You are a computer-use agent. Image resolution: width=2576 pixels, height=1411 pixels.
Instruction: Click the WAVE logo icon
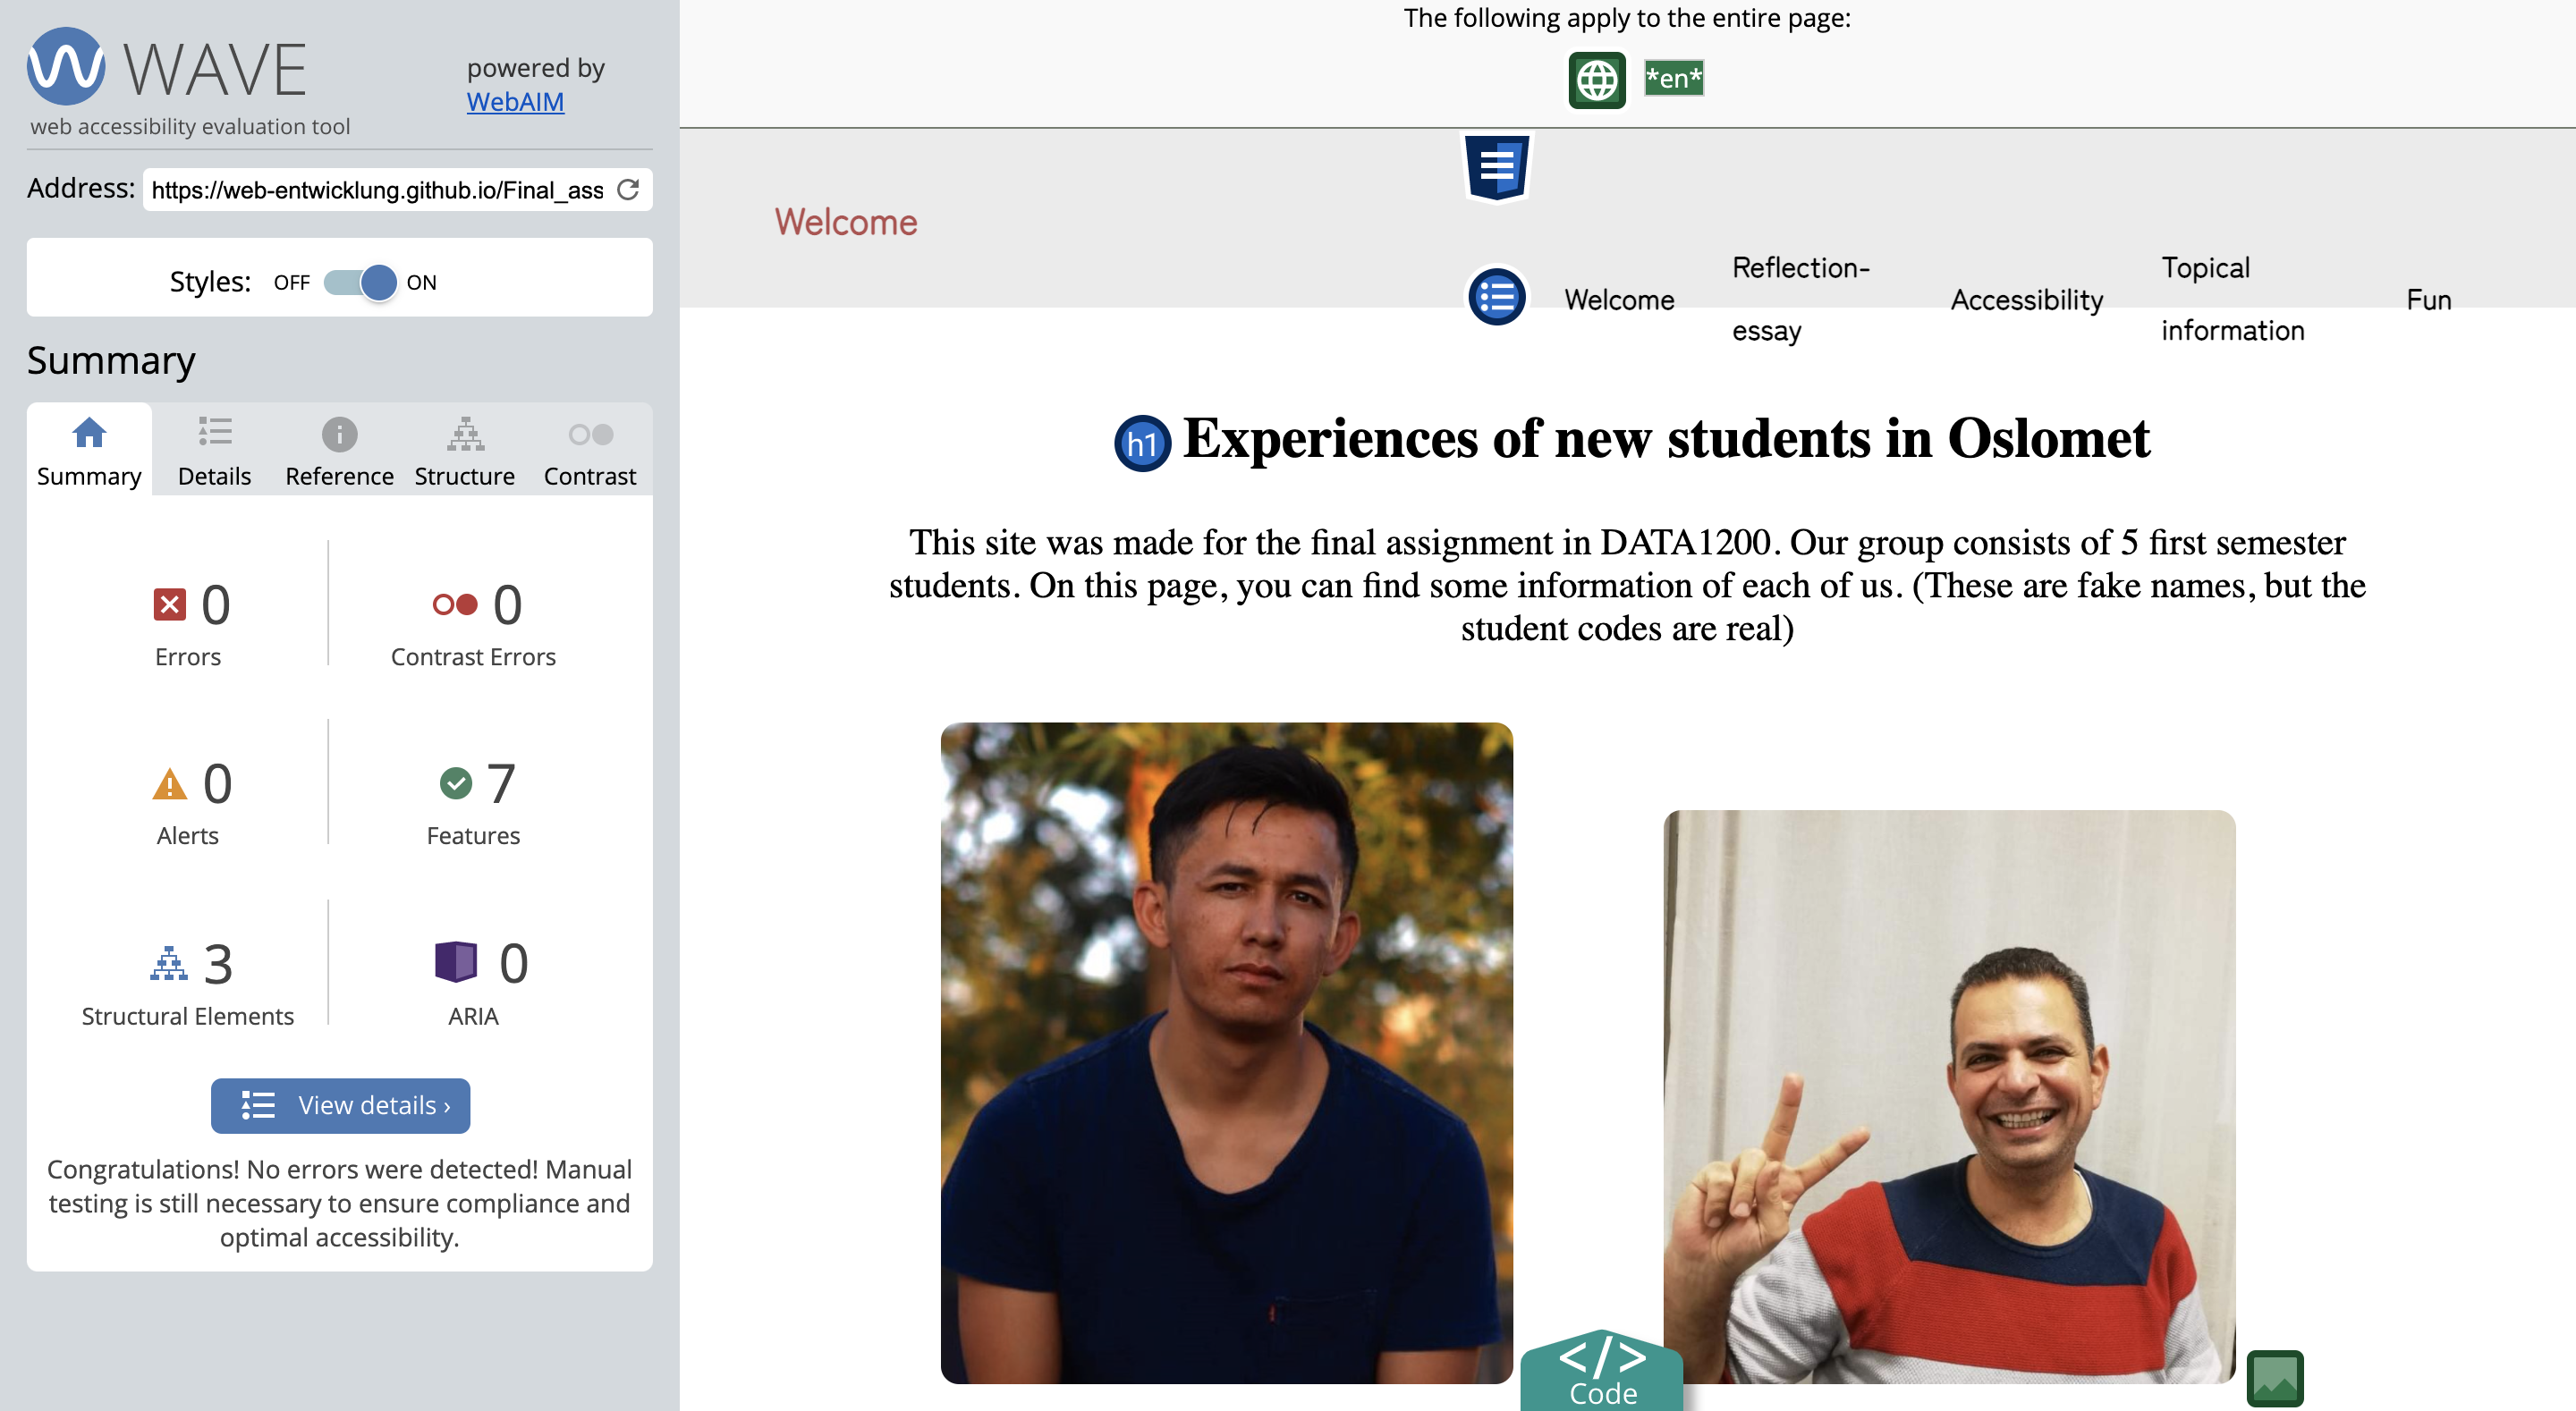click(66, 67)
